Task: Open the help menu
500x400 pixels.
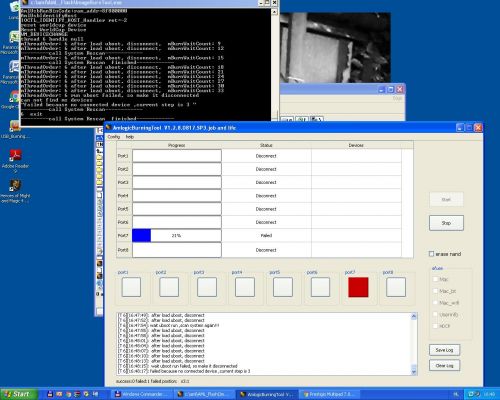Action: pos(130,137)
